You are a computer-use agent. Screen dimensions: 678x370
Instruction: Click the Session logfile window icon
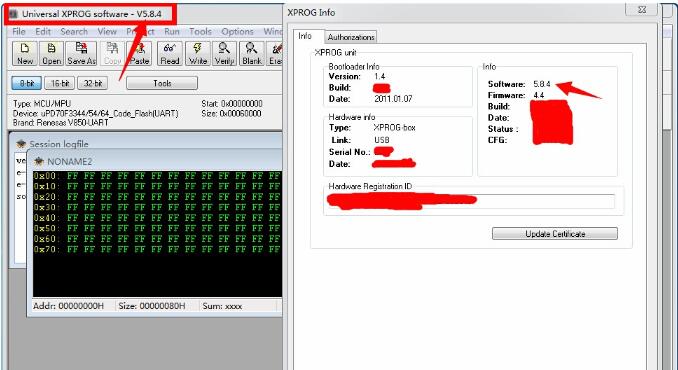(x=21, y=144)
